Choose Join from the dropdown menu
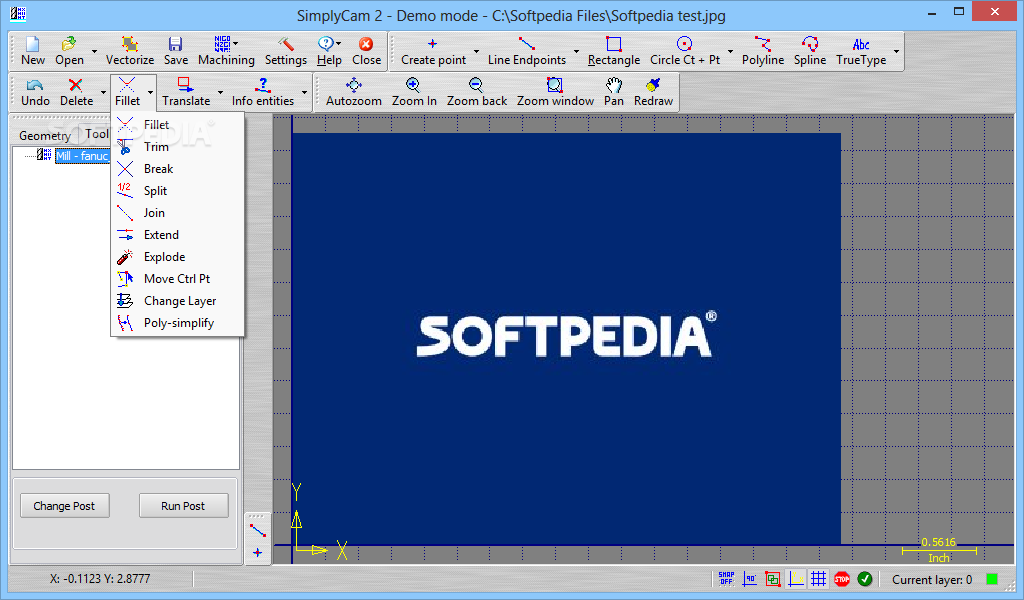 (178, 213)
